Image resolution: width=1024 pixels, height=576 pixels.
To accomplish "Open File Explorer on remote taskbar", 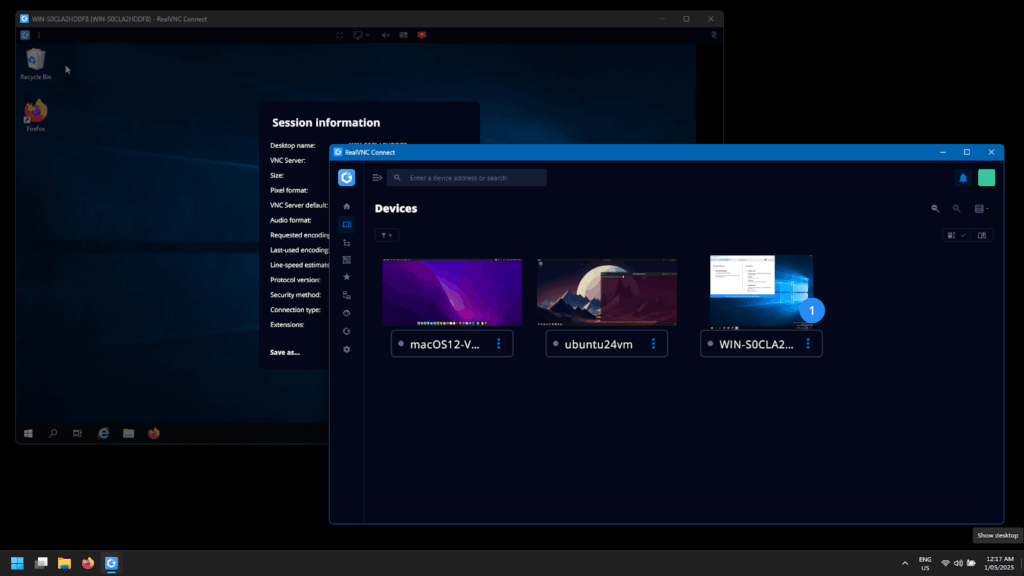I will point(129,434).
